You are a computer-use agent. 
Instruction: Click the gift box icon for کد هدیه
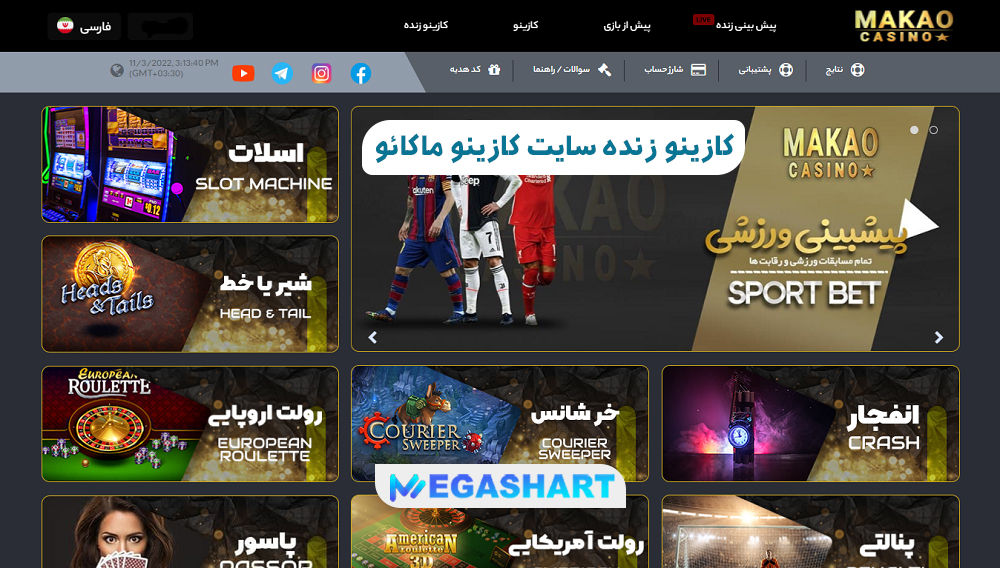494,69
